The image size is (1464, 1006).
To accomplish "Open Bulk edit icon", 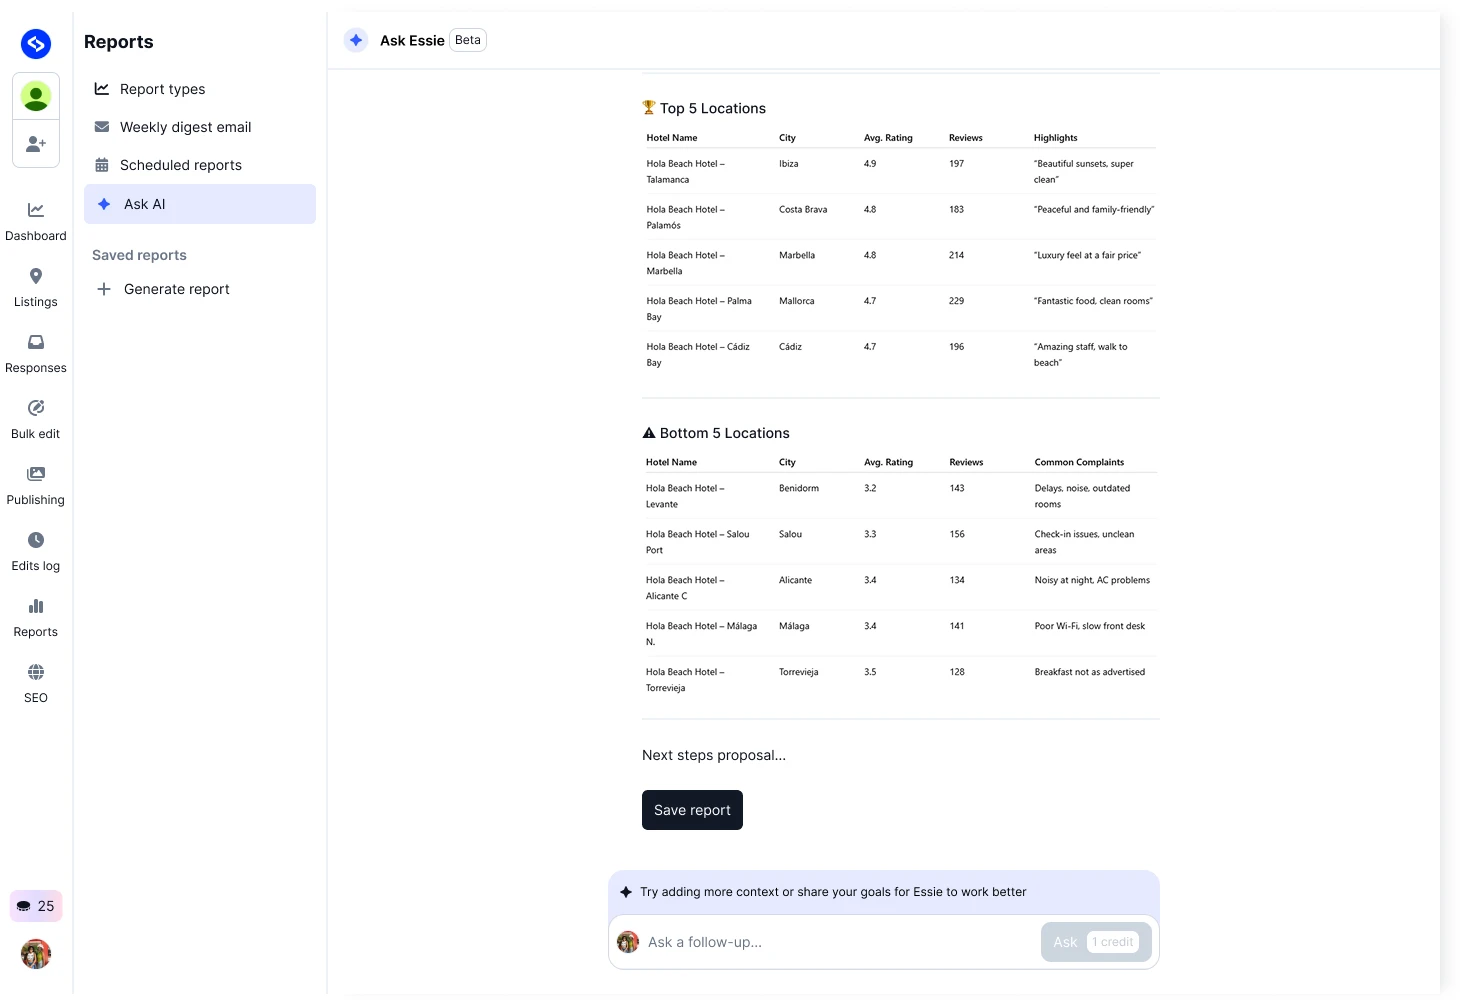I will coord(36,408).
